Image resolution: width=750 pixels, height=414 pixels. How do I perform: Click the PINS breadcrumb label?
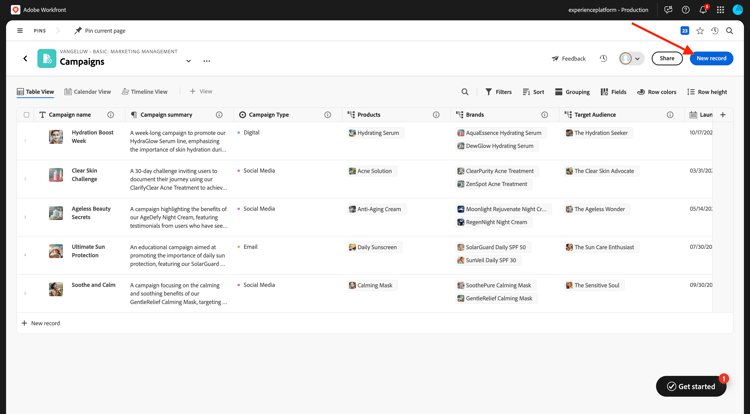pos(40,31)
